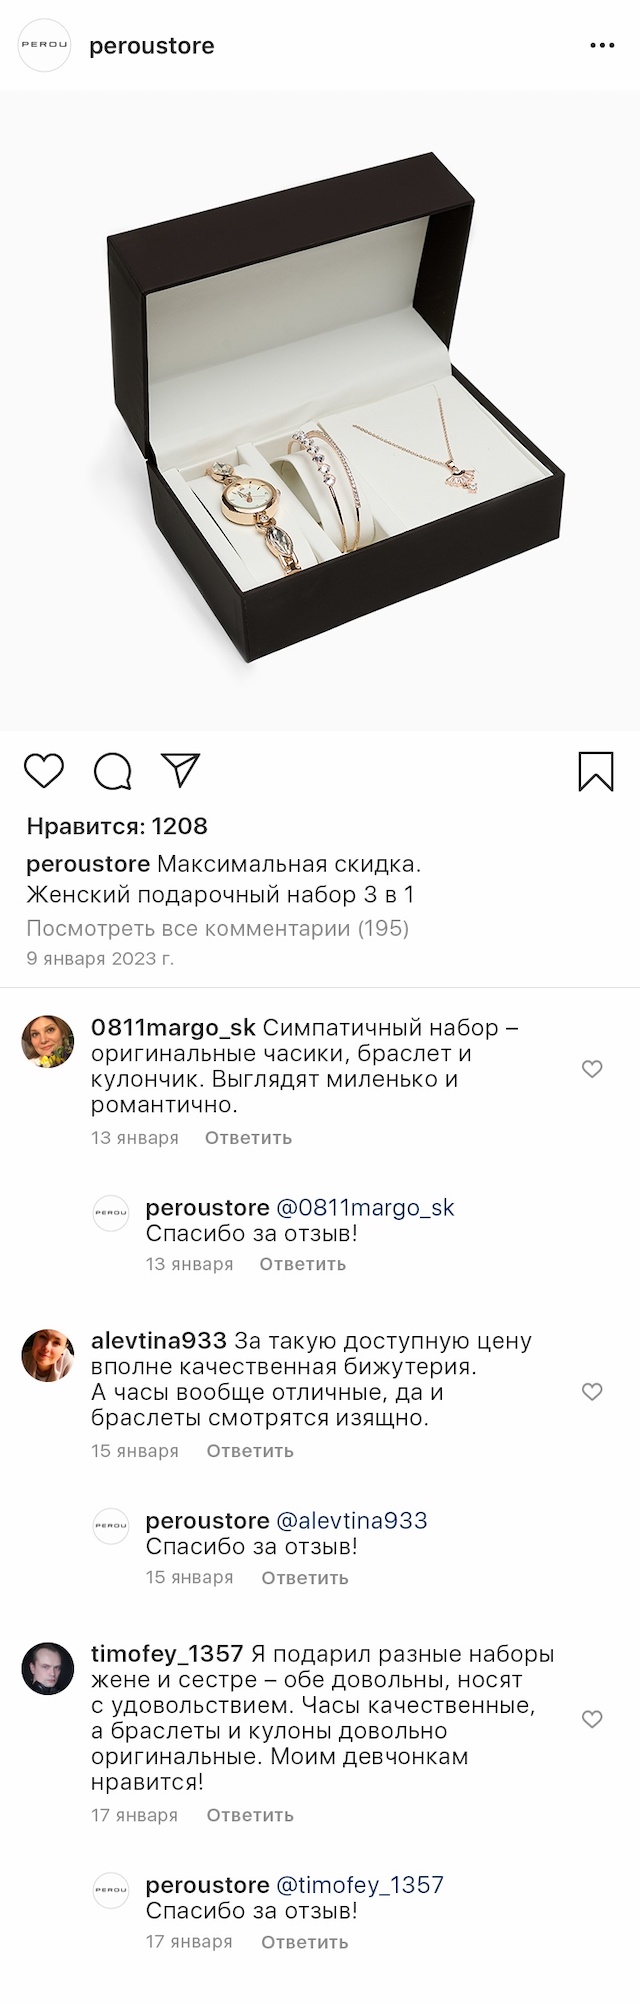
Task: Open the gift set product photo
Action: [320, 410]
